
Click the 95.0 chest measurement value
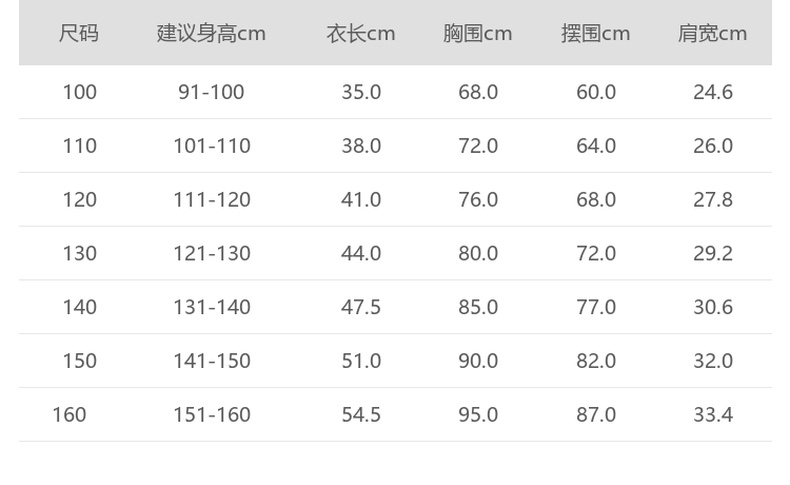pyautogui.click(x=478, y=414)
